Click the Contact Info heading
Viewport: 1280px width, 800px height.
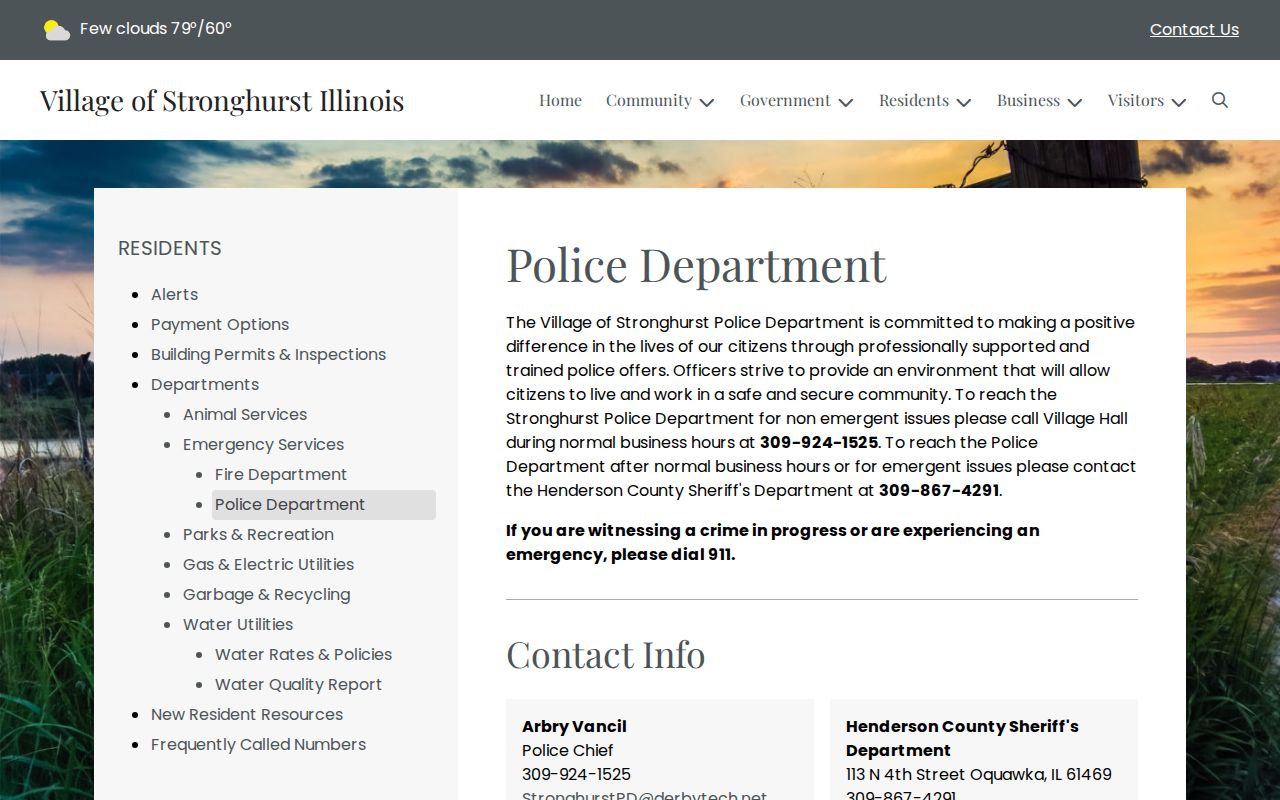pyautogui.click(x=605, y=655)
